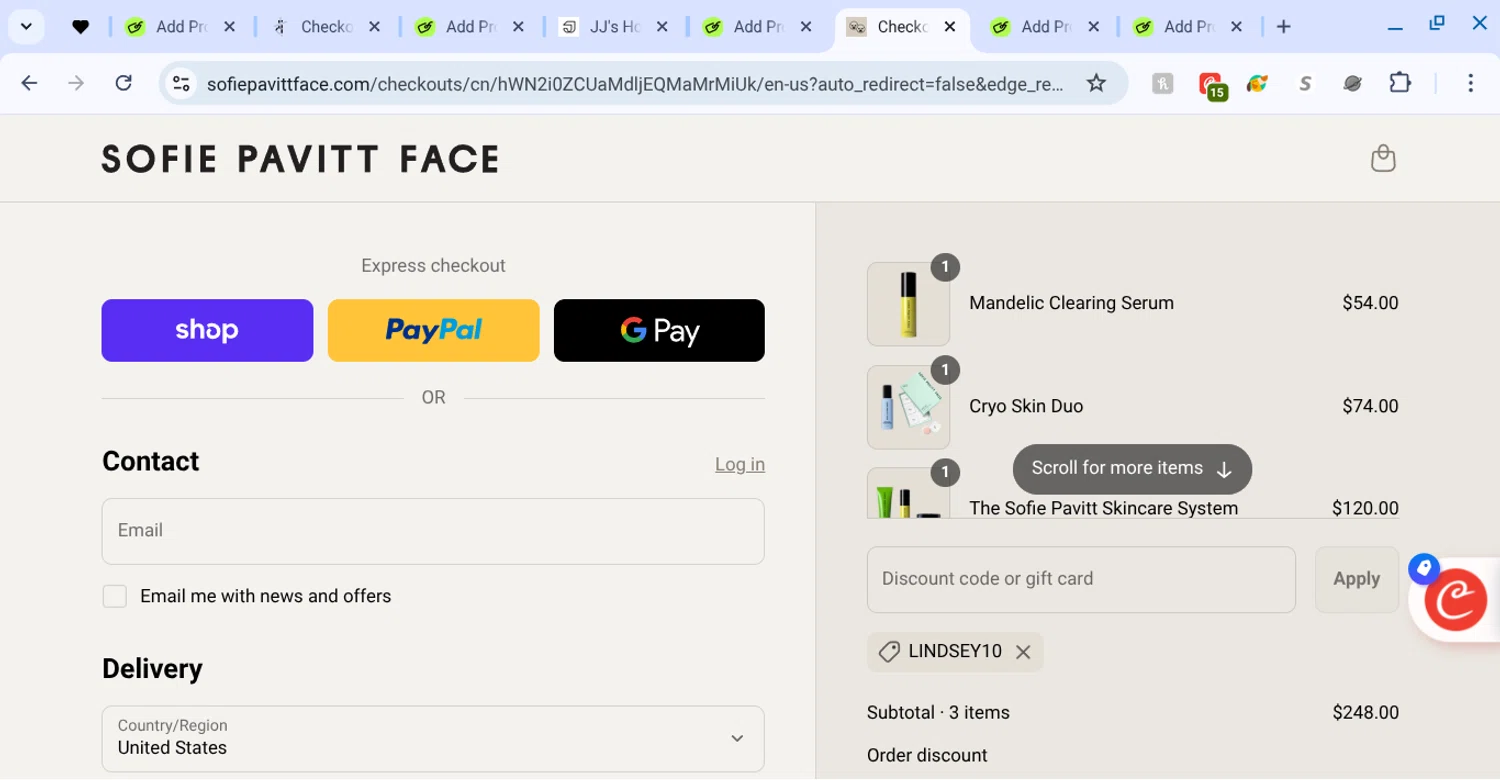Click the 'Order discount' label
The image size is (1500, 780).
(x=927, y=756)
